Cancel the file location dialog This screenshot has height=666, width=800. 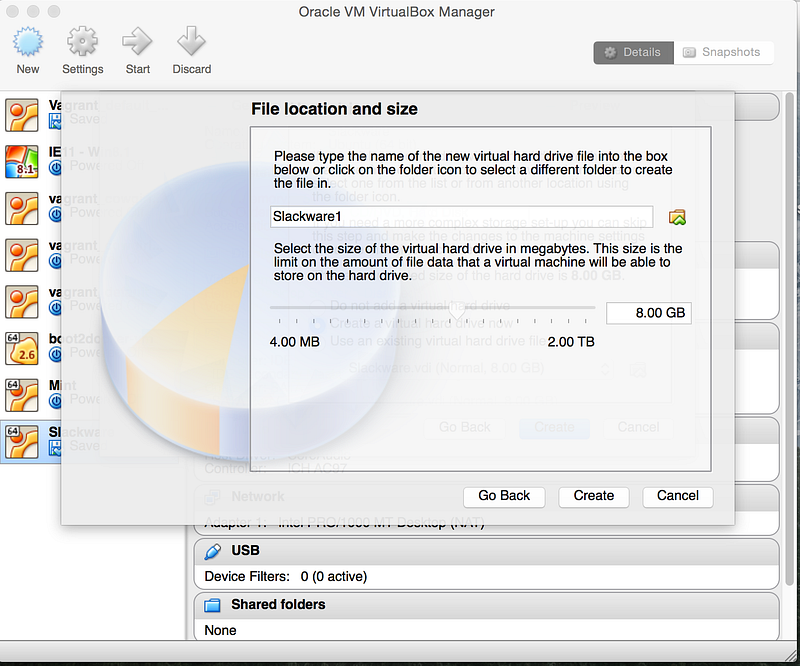pos(678,496)
